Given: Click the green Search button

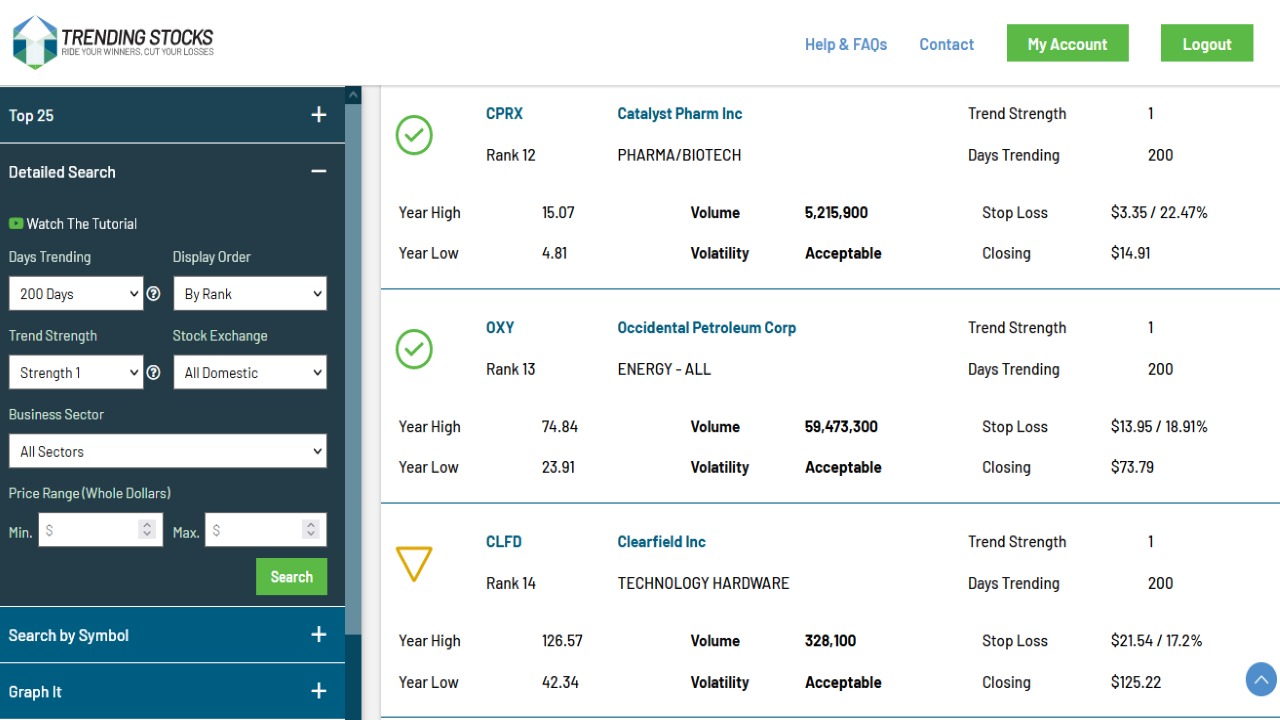Looking at the screenshot, I should [x=291, y=577].
